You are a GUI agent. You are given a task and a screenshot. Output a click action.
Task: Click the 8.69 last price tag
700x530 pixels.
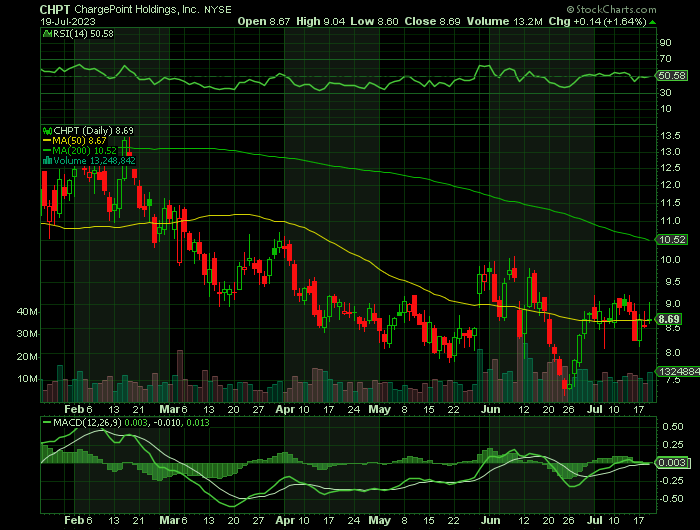click(x=669, y=319)
